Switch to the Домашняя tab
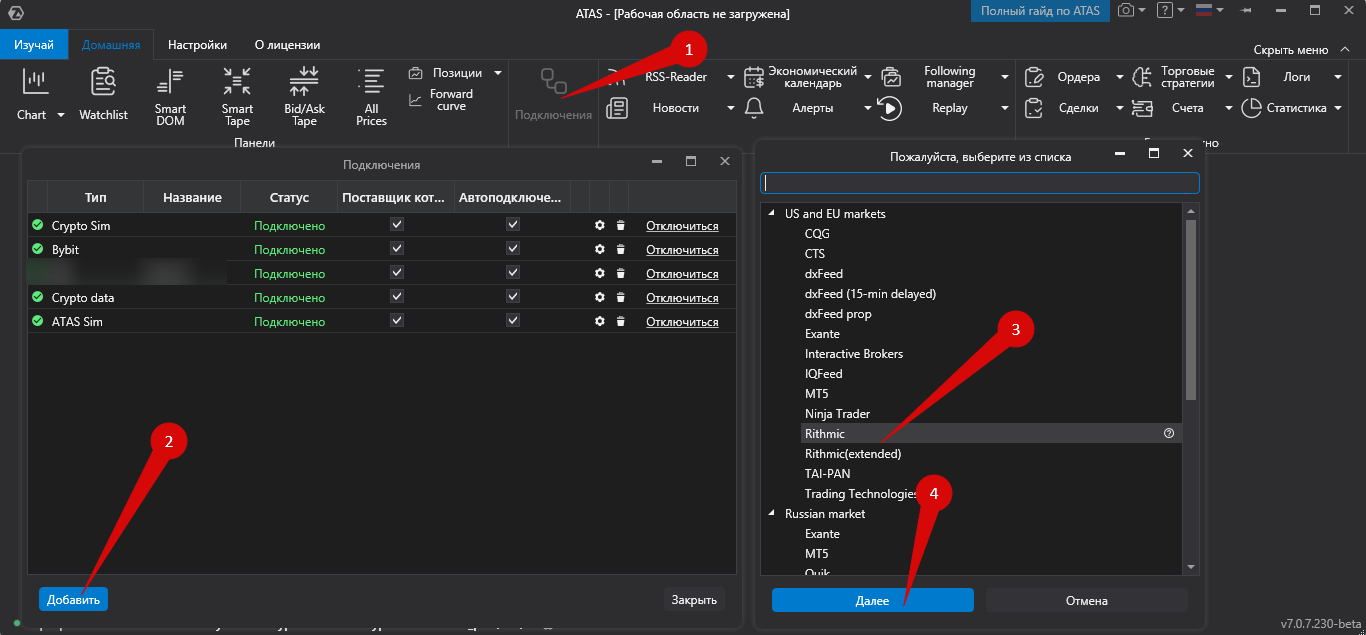 [x=111, y=45]
